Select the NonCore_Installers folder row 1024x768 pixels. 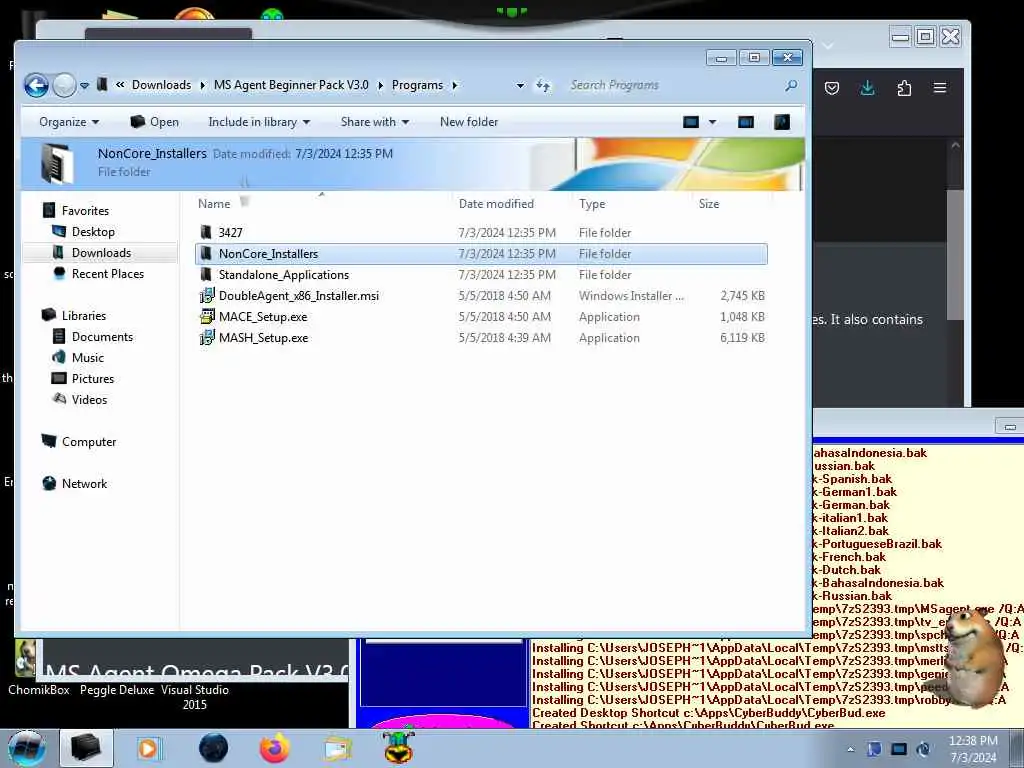tap(481, 254)
